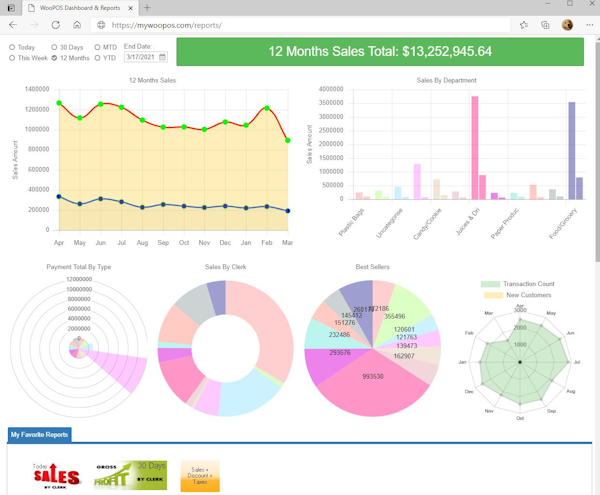Screen dimensions: 600x495
Task: Select the MTD radio button
Action: [x=97, y=47]
